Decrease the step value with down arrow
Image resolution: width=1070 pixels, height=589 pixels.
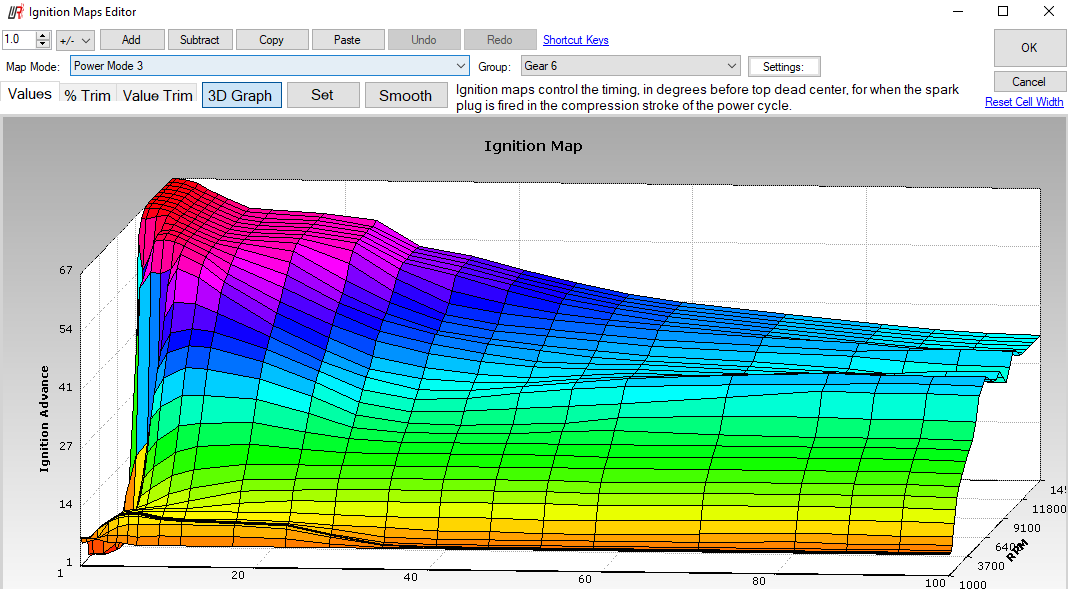pyautogui.click(x=43, y=45)
